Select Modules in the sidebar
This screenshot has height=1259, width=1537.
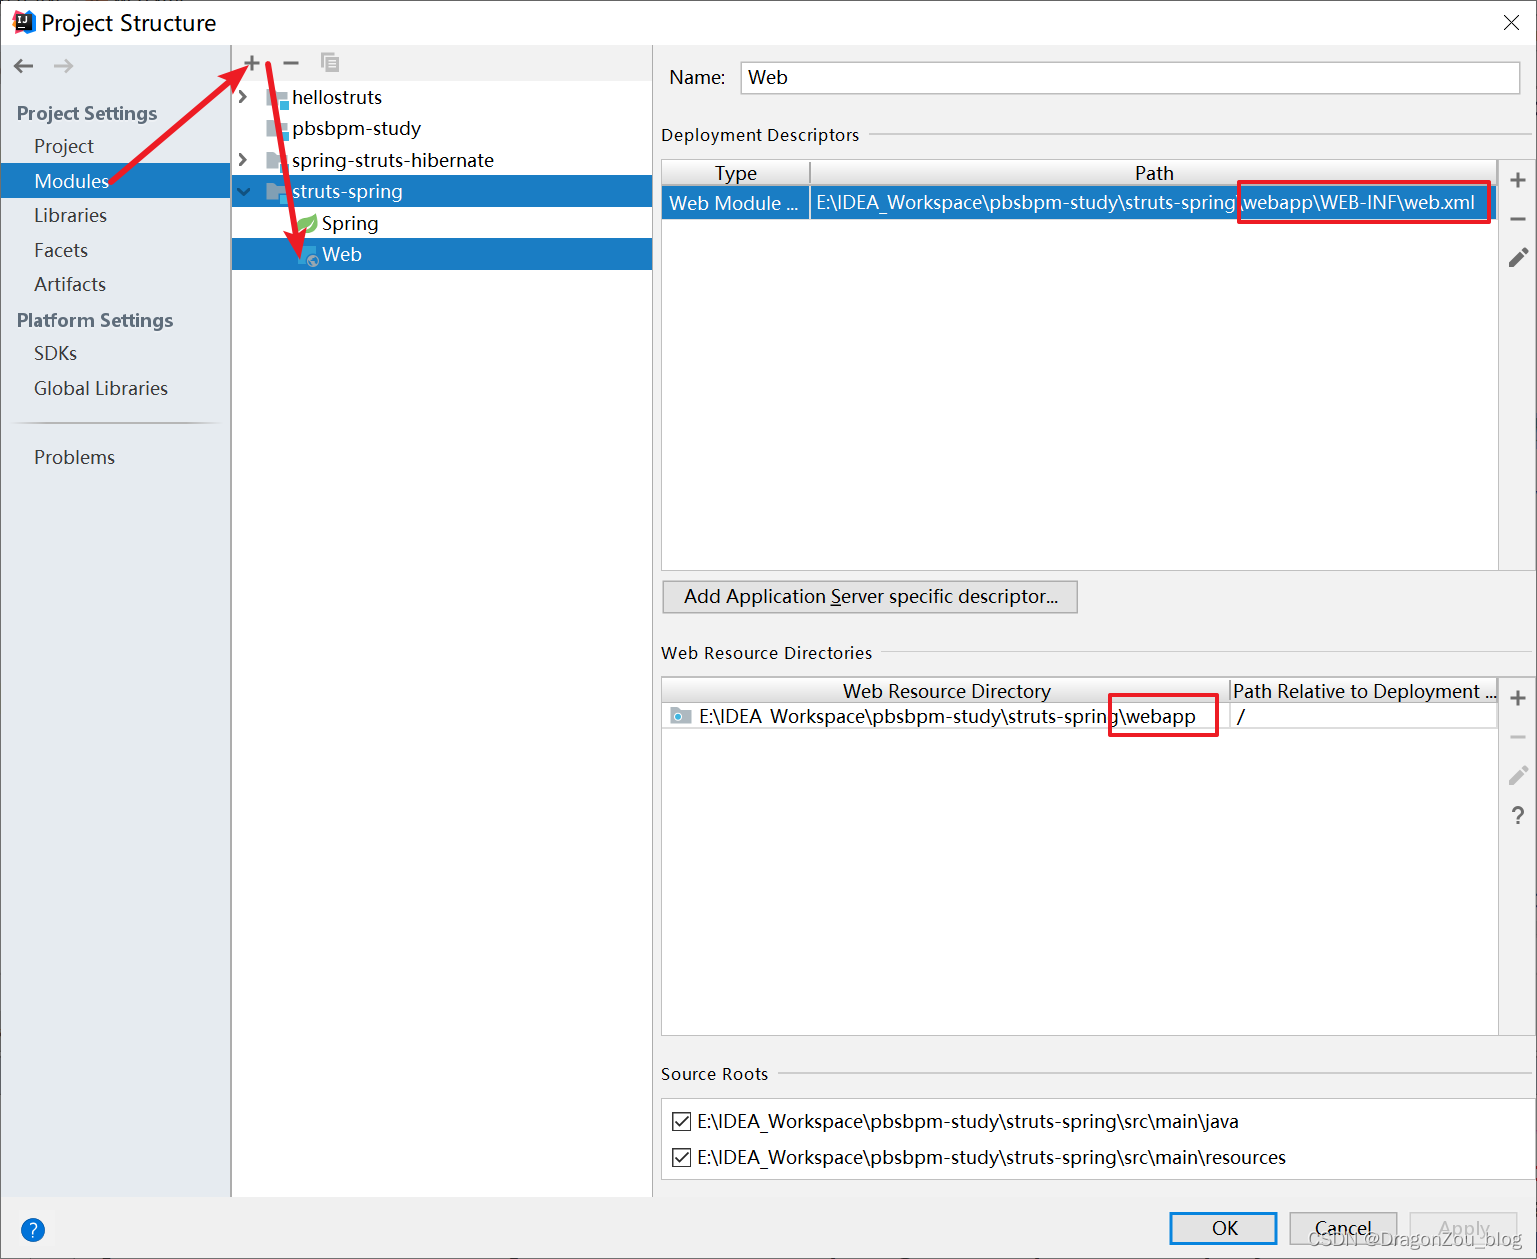coord(116,181)
